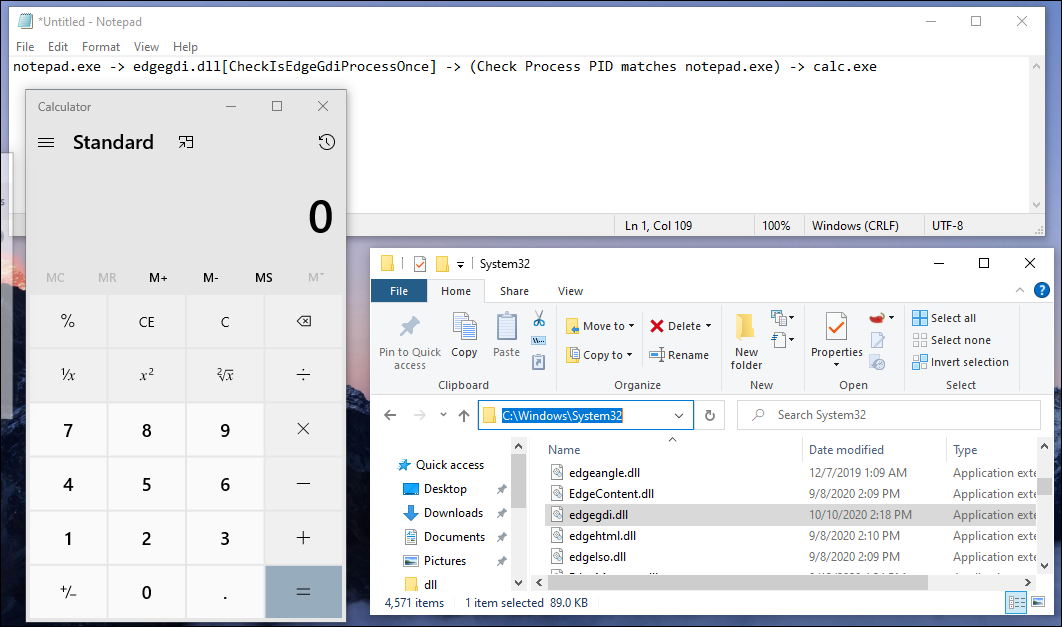Click the MS memory store button

coord(263,278)
